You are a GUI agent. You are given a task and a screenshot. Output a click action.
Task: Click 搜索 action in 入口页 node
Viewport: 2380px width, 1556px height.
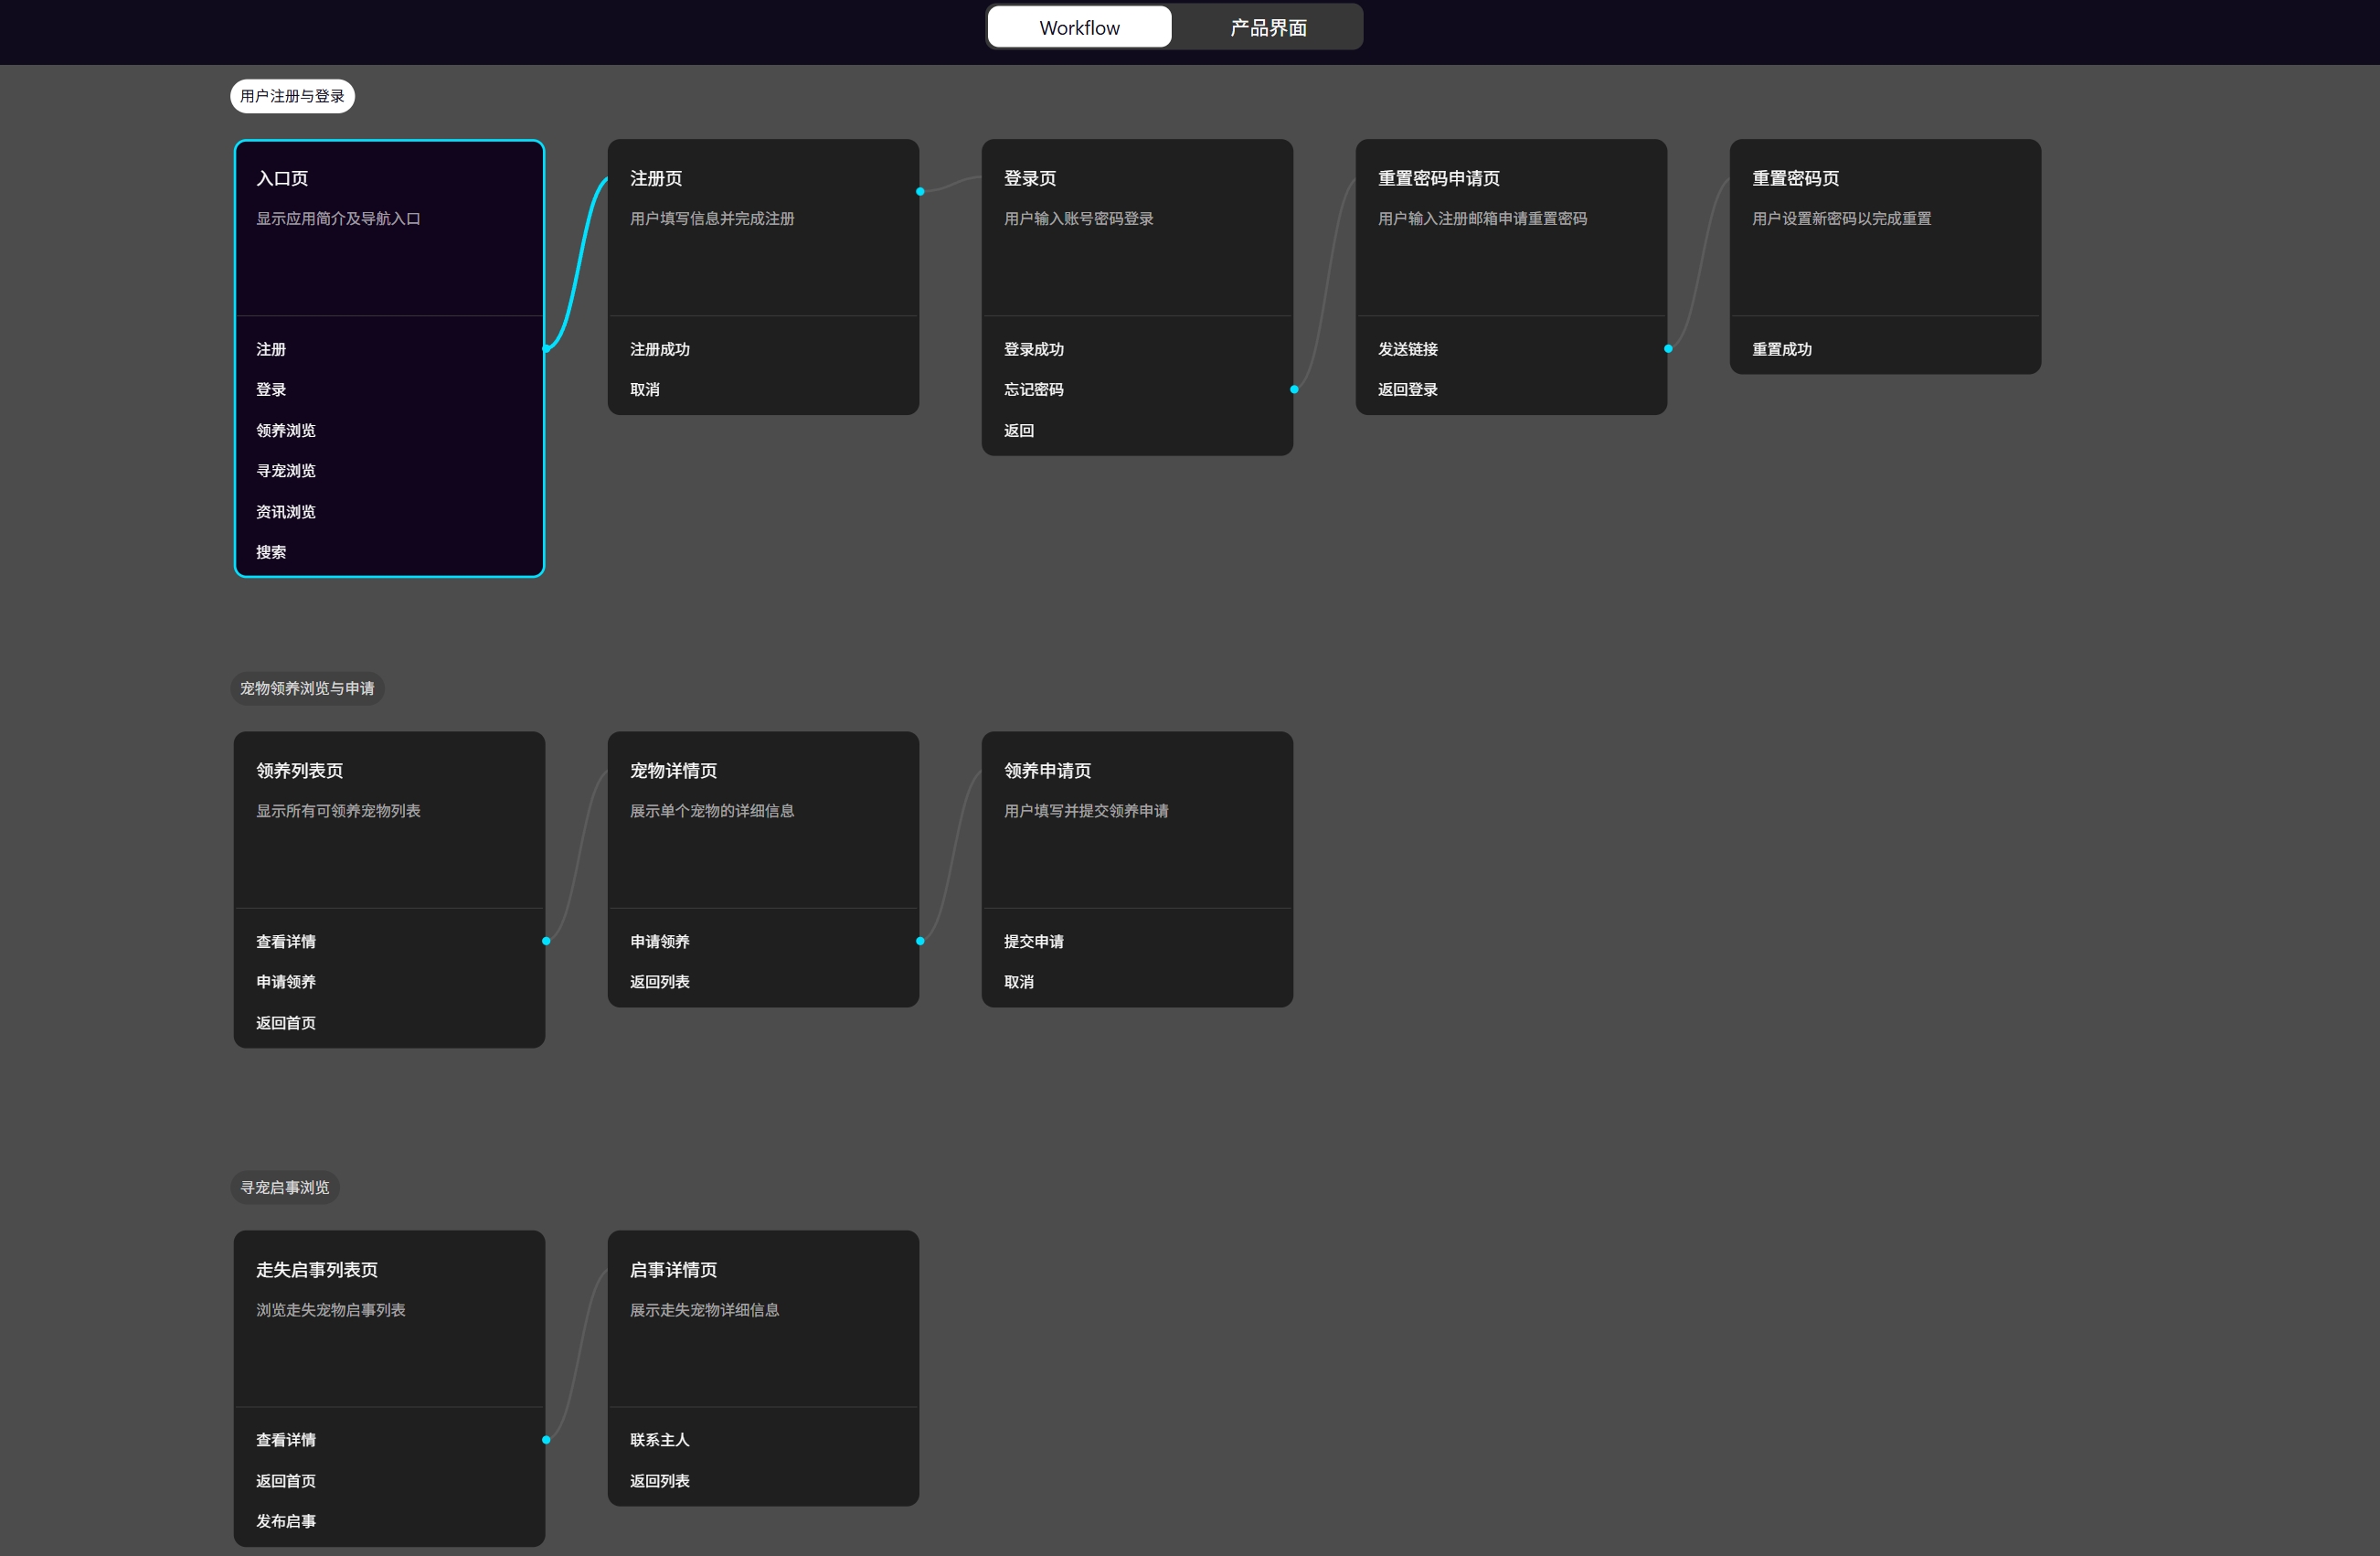tap(271, 552)
